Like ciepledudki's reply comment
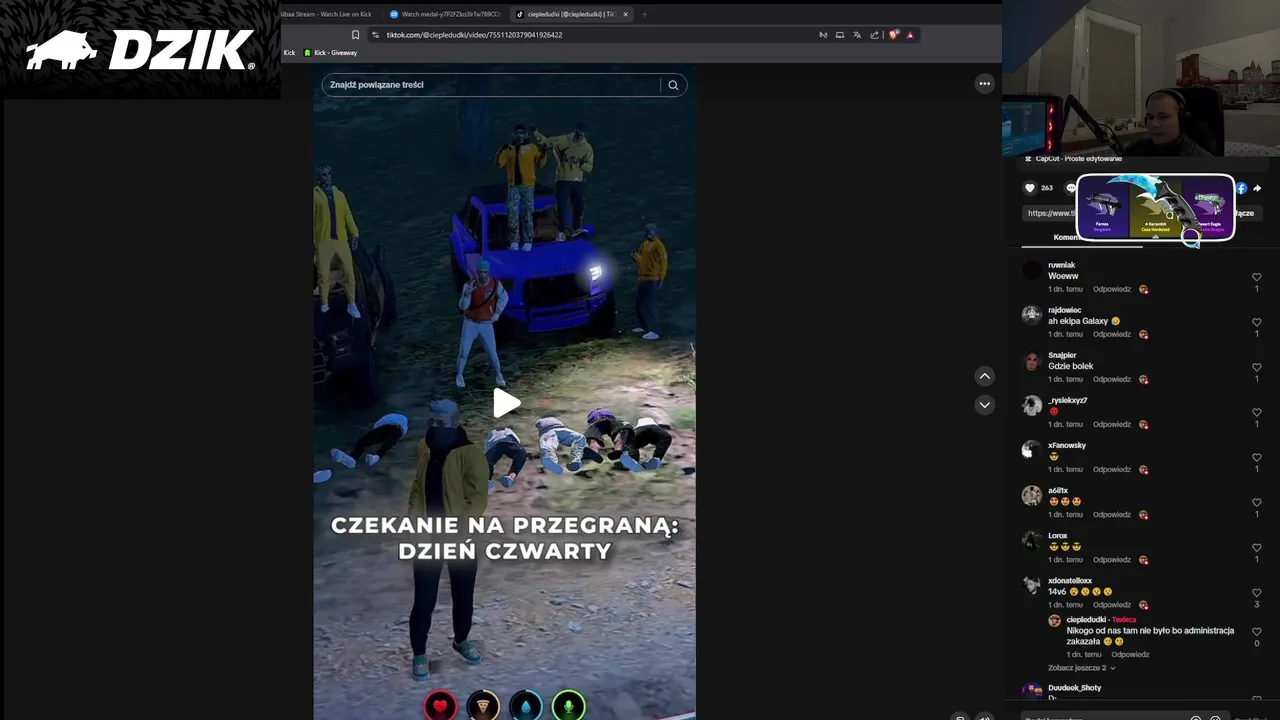1280x720 pixels. point(1257,631)
